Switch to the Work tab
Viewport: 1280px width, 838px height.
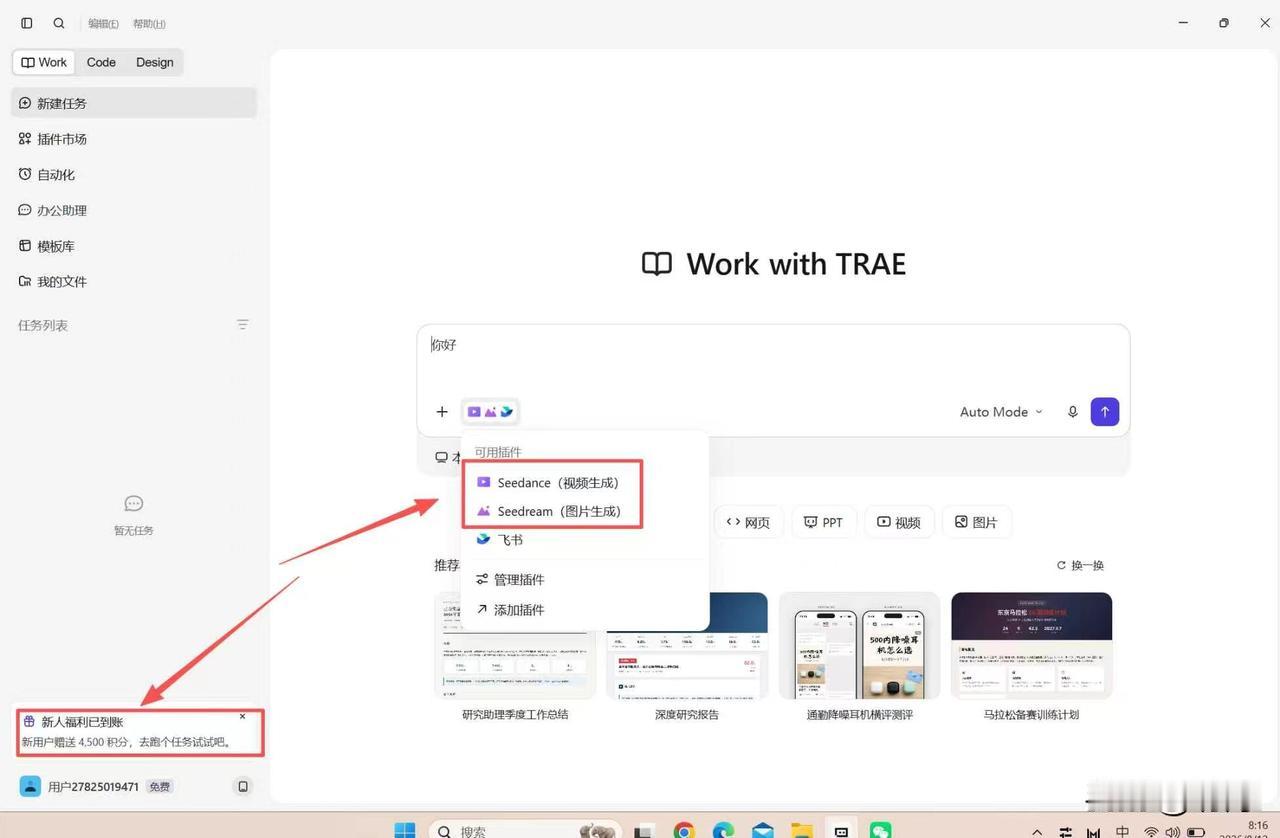pos(44,62)
